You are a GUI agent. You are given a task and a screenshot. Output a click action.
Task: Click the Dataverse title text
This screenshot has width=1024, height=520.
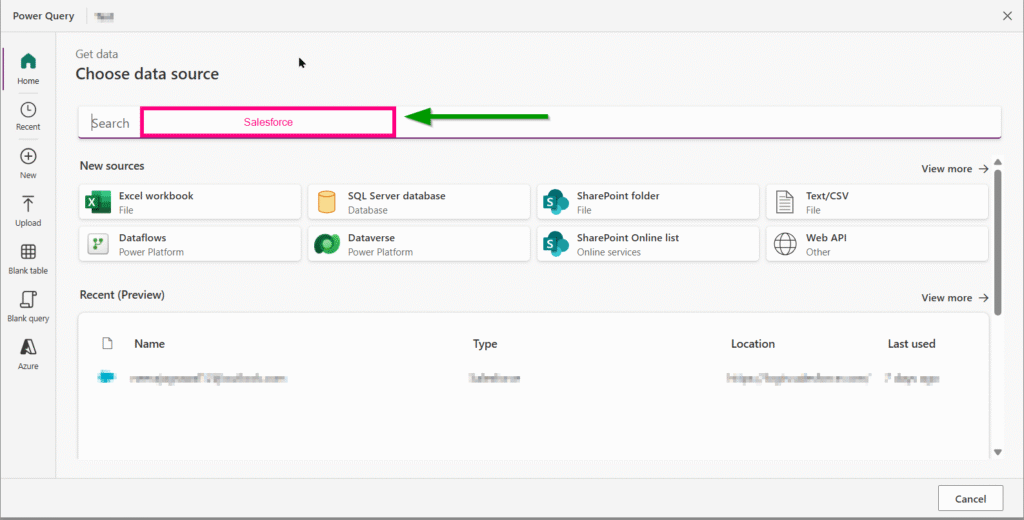point(371,238)
